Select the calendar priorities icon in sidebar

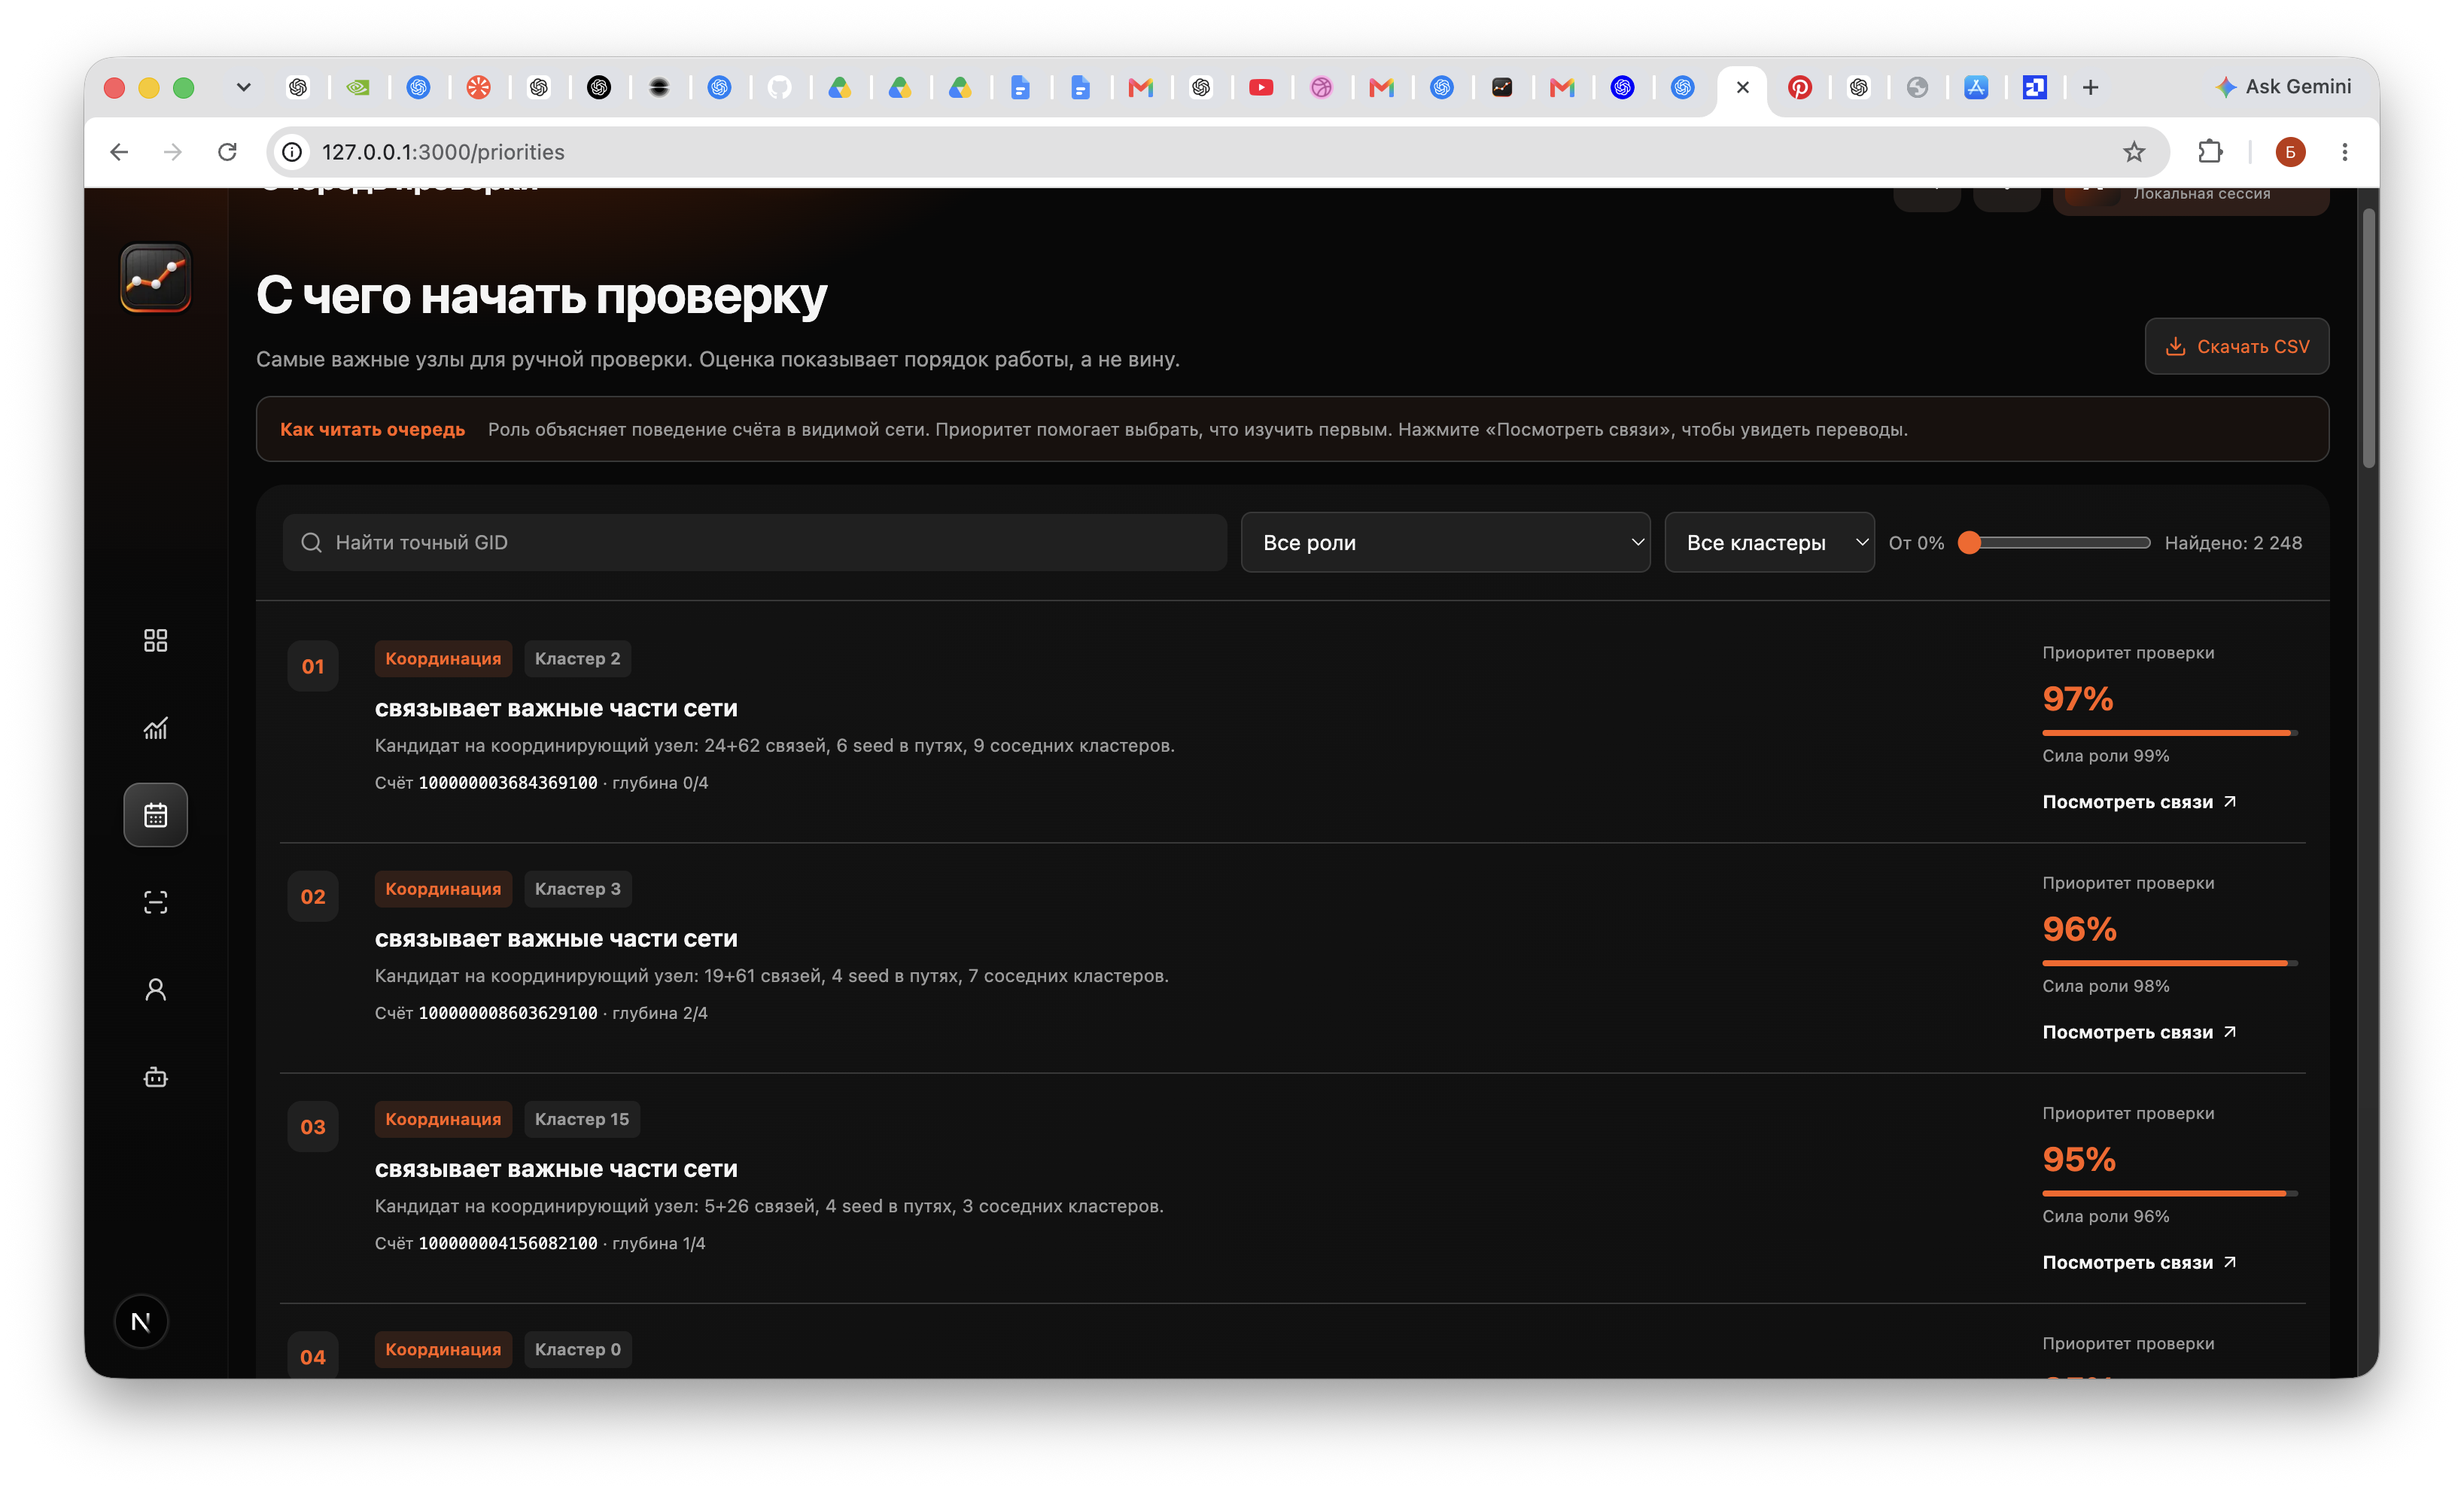pyautogui.click(x=155, y=815)
